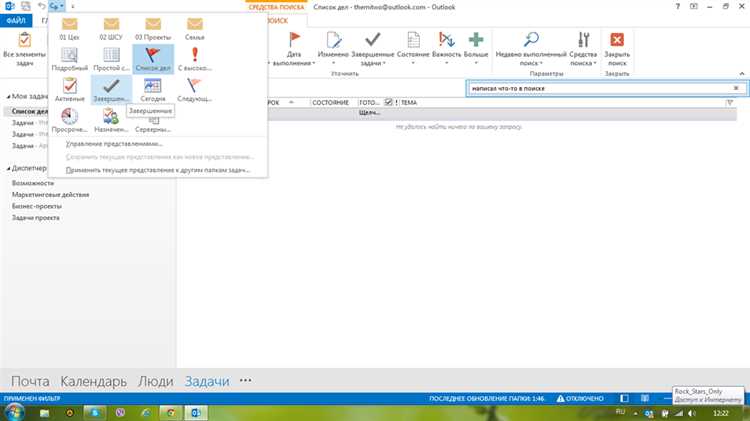750x421 pixels.
Task: Collapse the Мои задачи group
Action: click(8, 97)
